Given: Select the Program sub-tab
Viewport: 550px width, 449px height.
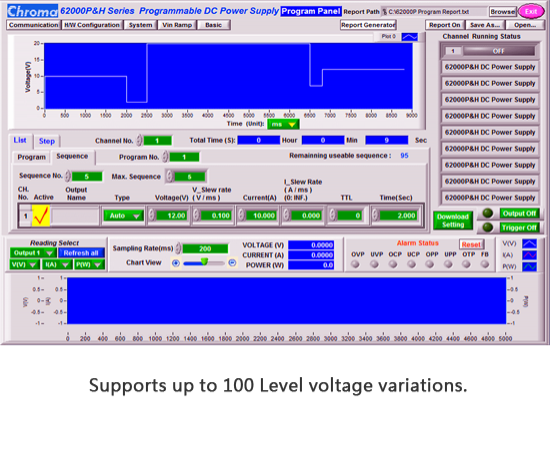Looking at the screenshot, I should [x=31, y=157].
